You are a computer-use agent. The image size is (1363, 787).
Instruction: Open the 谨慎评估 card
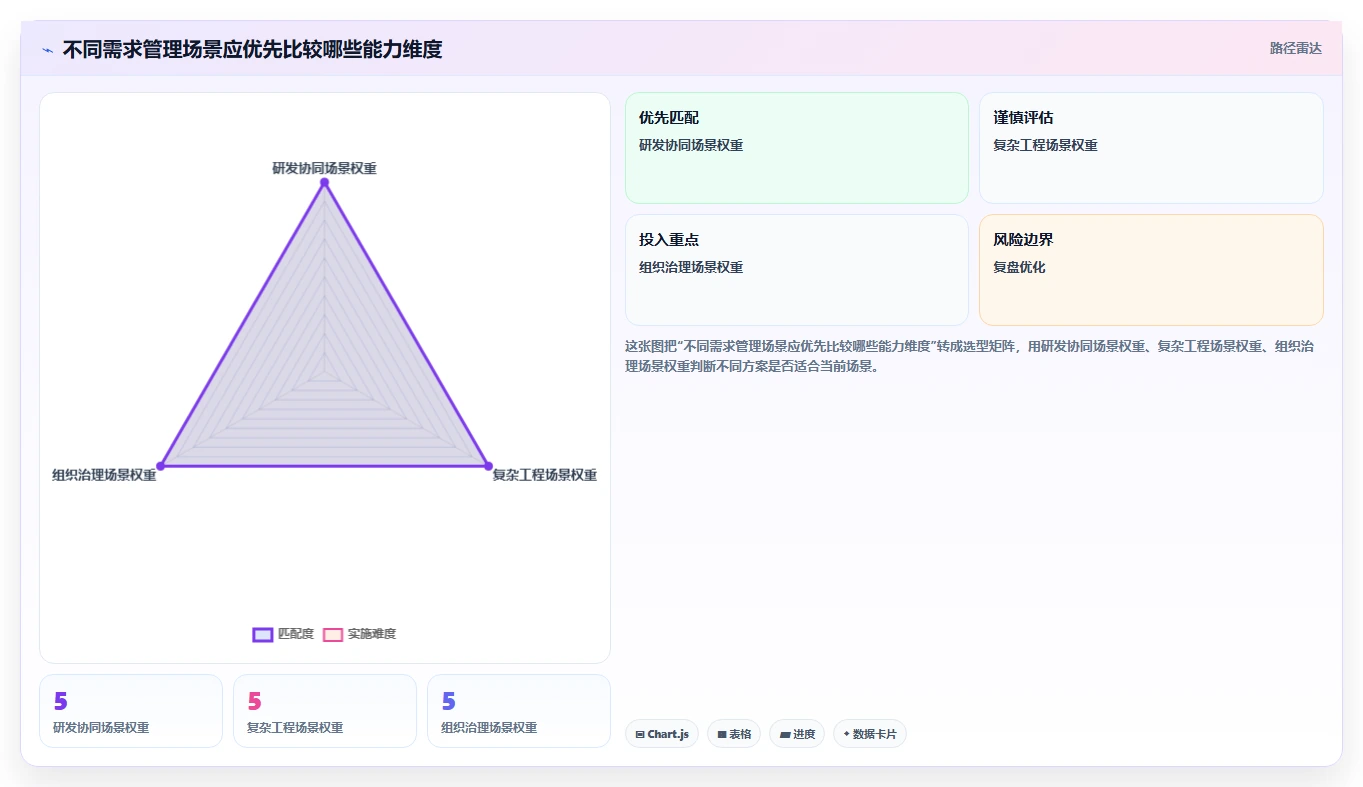(1151, 148)
